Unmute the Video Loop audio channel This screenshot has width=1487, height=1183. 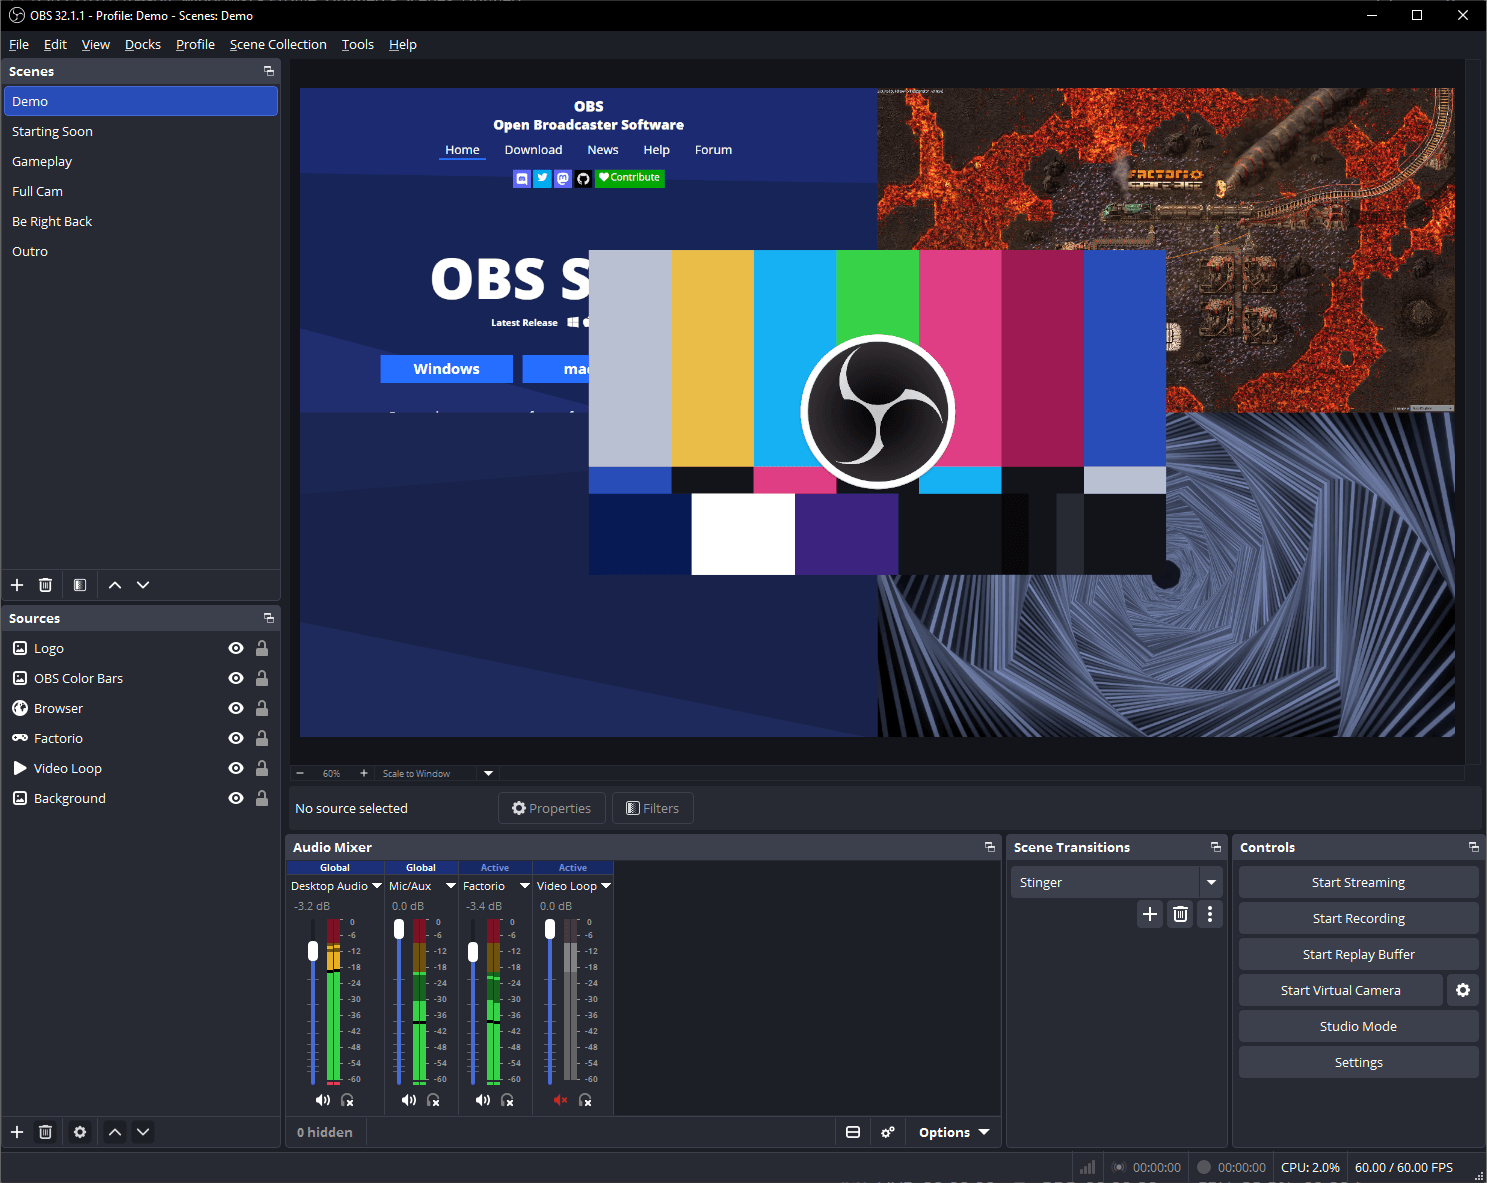point(560,1100)
